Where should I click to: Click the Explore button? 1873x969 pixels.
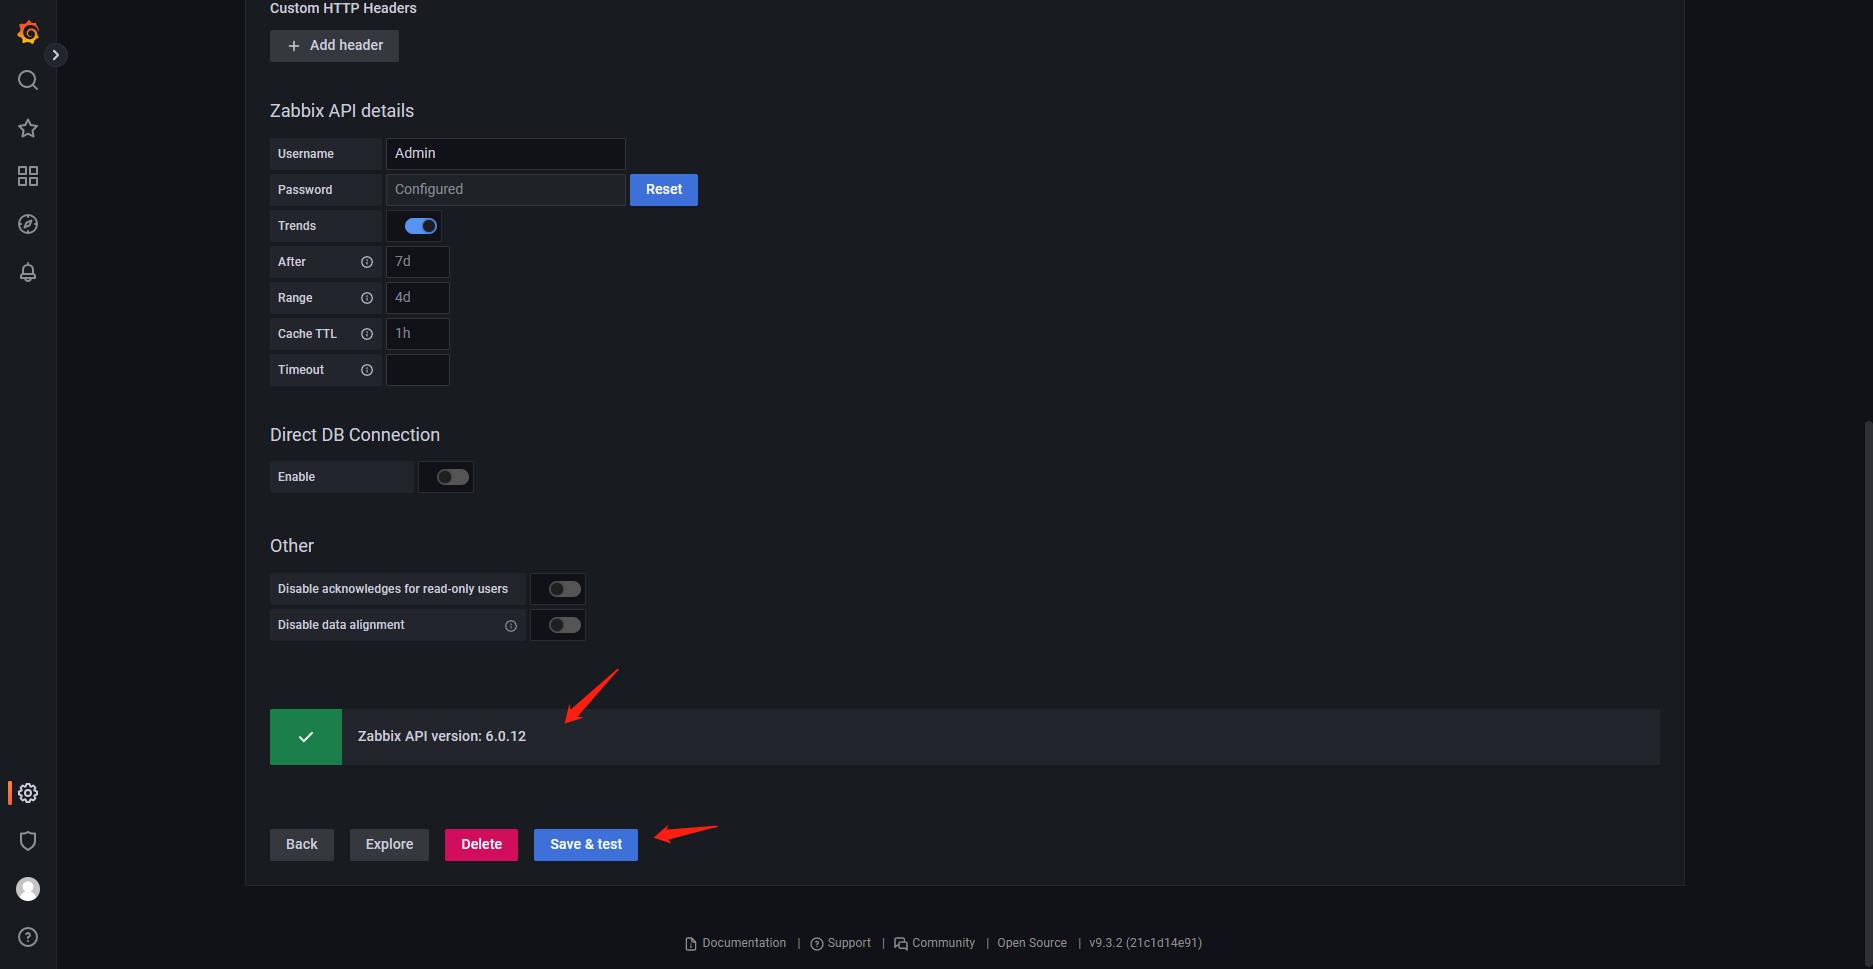(x=389, y=844)
